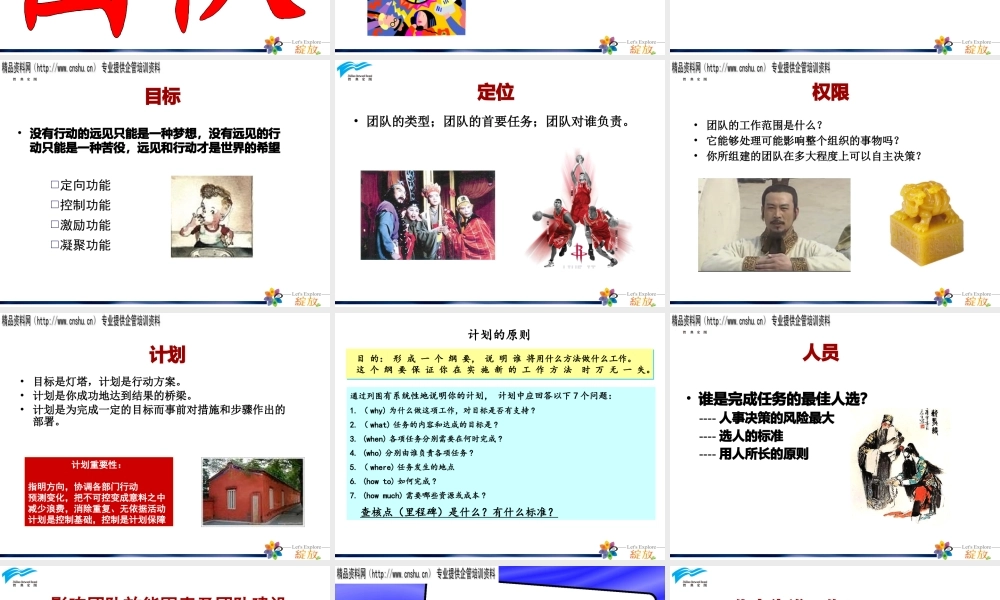This screenshot has width=1000, height=600.
Task: Click the (how much) question line
Action: [x=418, y=495]
